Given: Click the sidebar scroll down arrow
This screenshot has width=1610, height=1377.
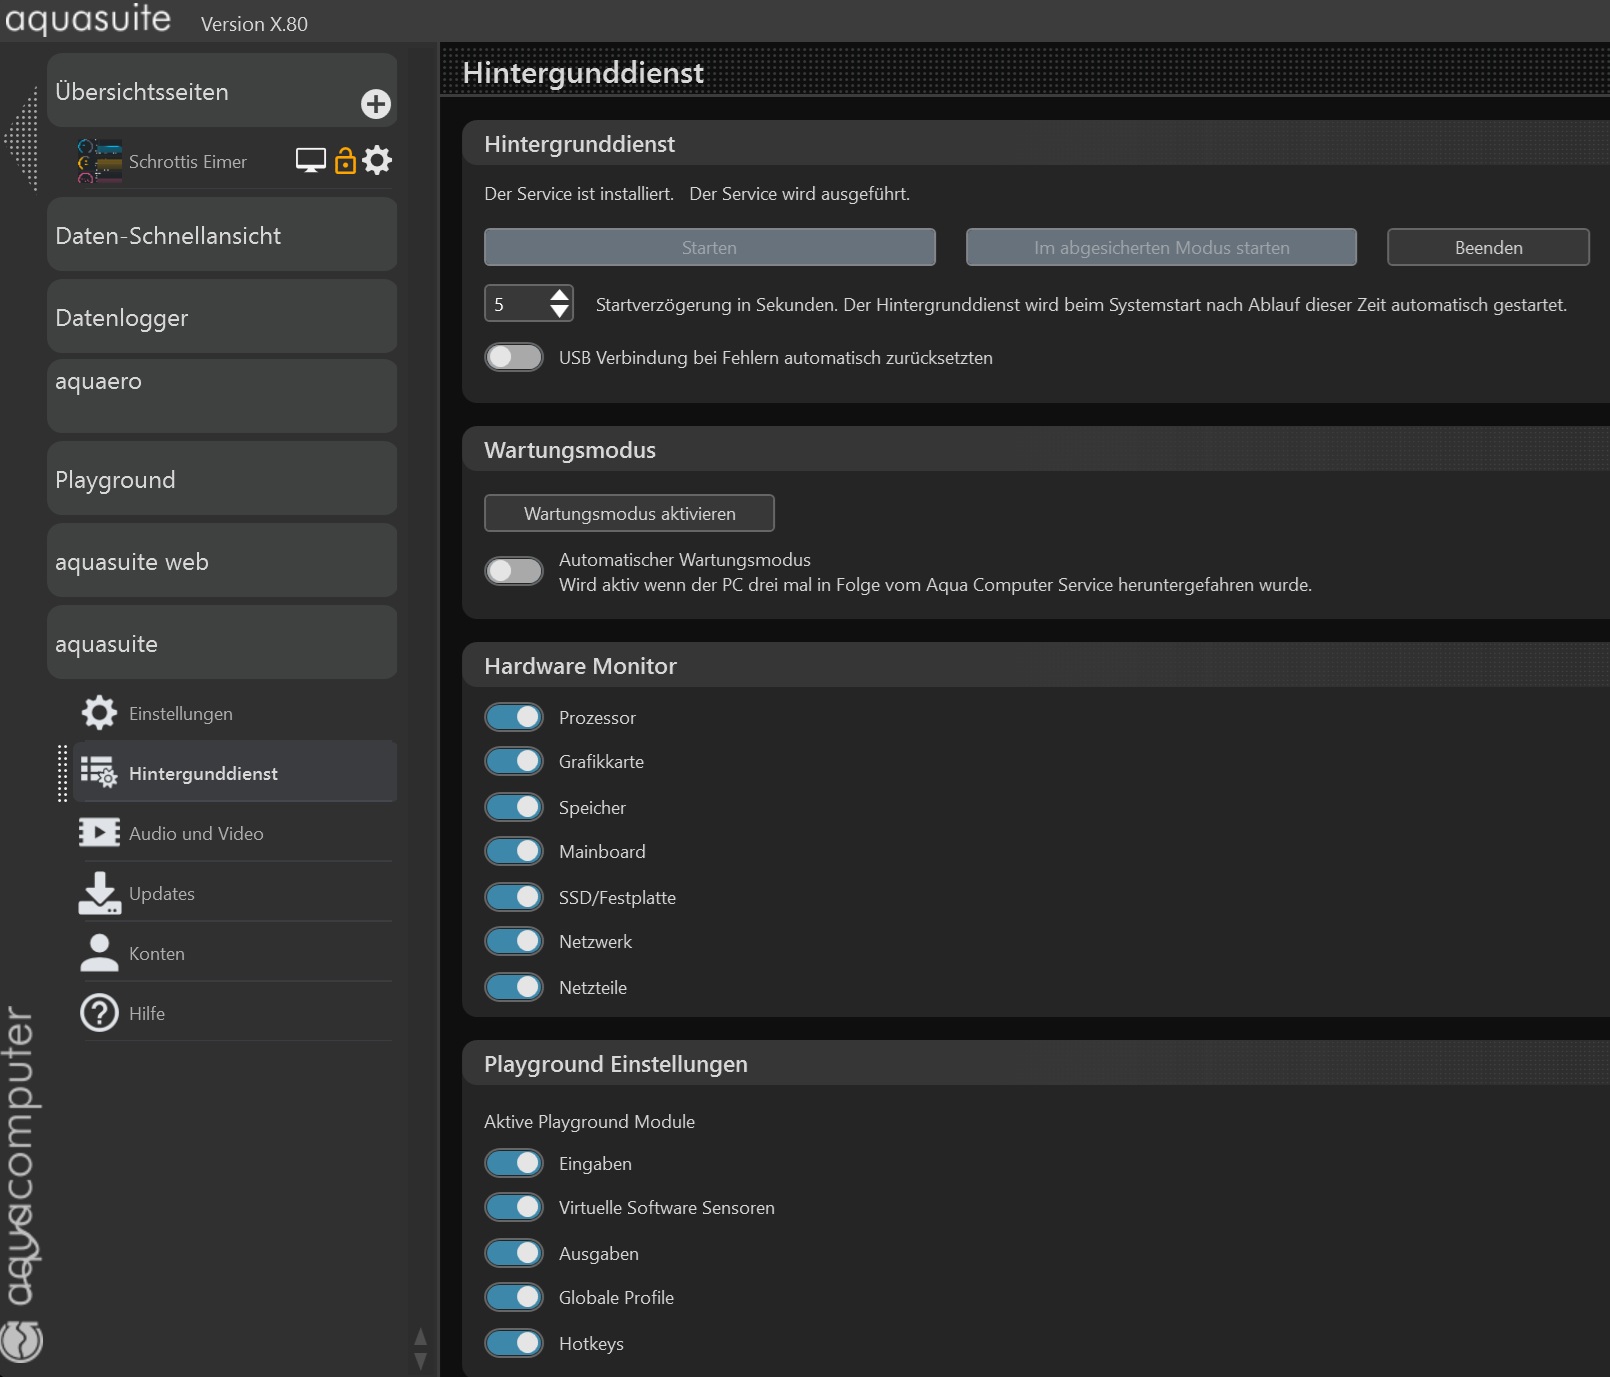Looking at the screenshot, I should click(x=420, y=1361).
